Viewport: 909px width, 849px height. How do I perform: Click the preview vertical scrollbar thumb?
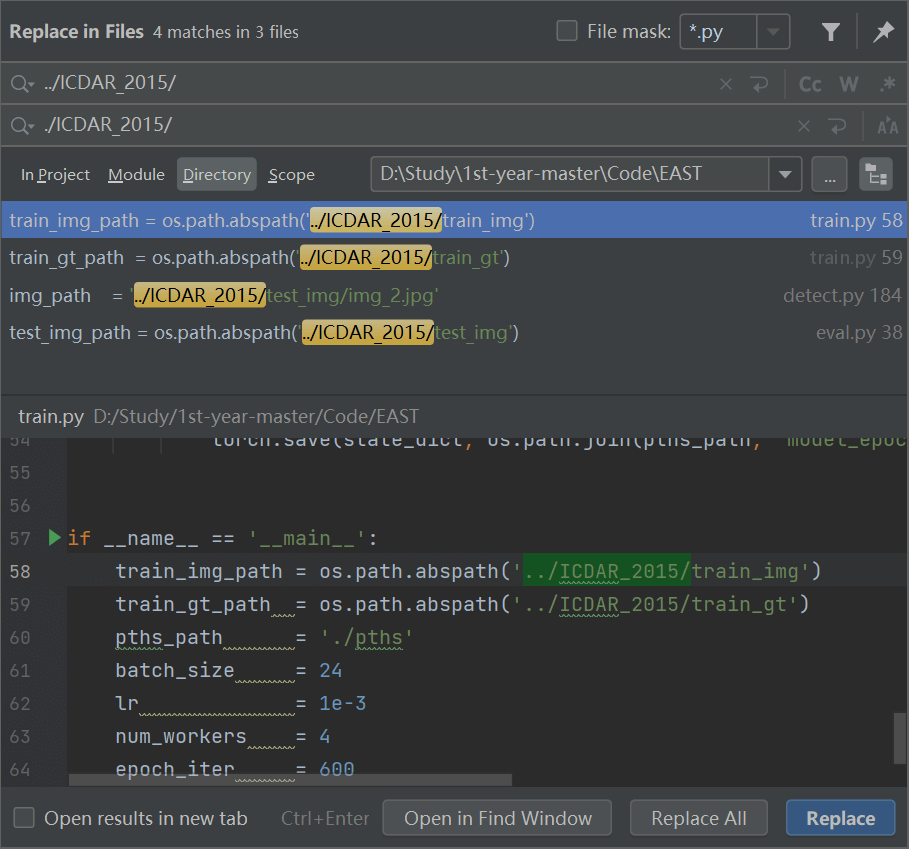pyautogui.click(x=900, y=738)
